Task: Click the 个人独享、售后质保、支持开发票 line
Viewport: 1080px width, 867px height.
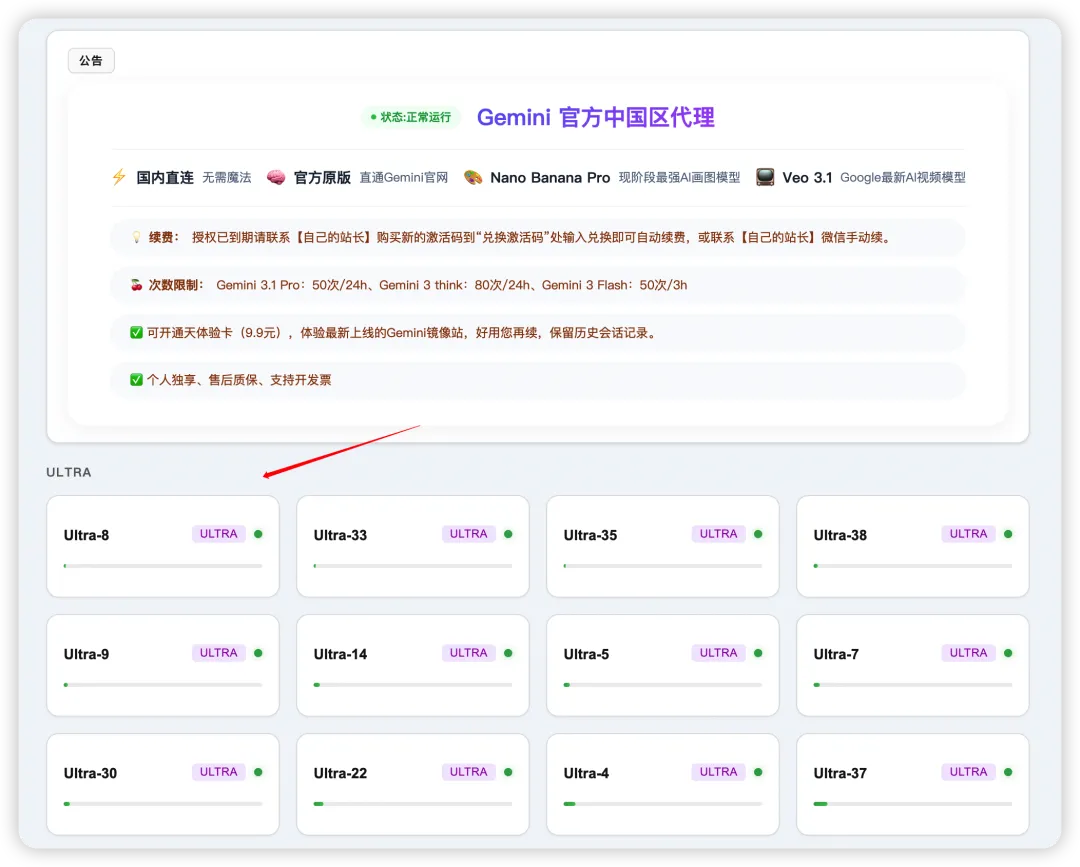Action: pos(239,380)
